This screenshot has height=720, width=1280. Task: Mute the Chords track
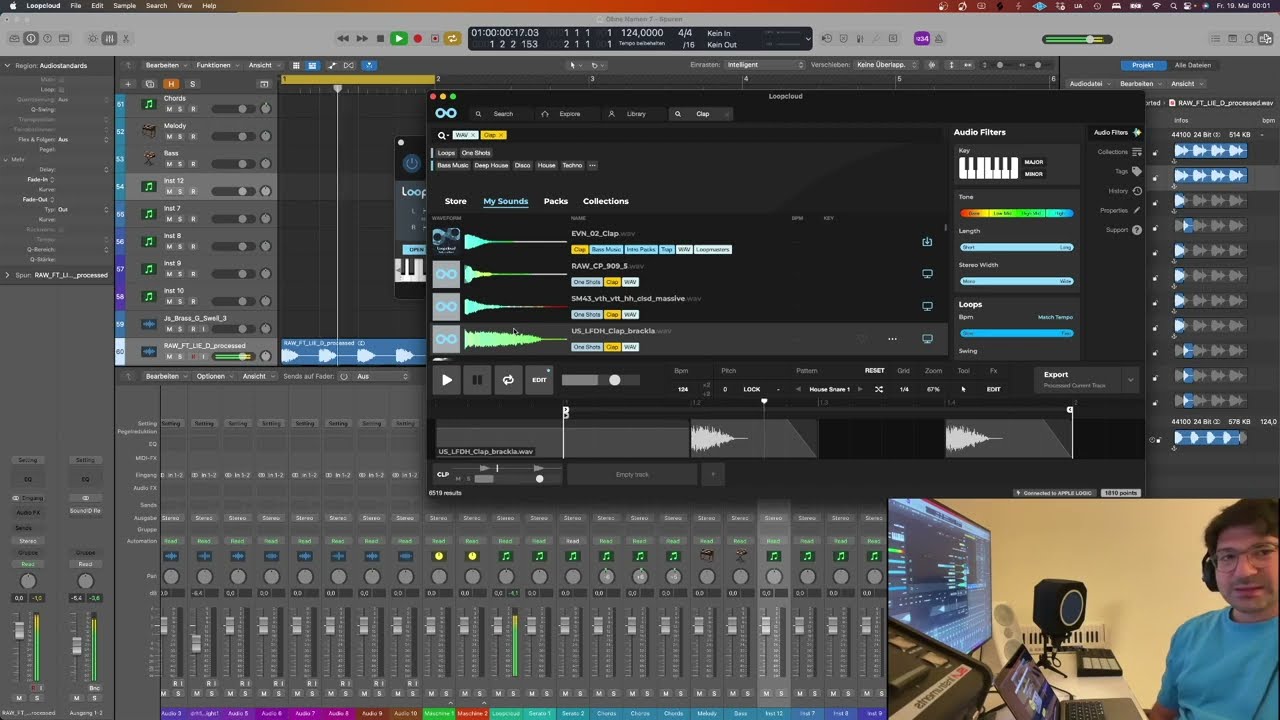click(x=169, y=108)
